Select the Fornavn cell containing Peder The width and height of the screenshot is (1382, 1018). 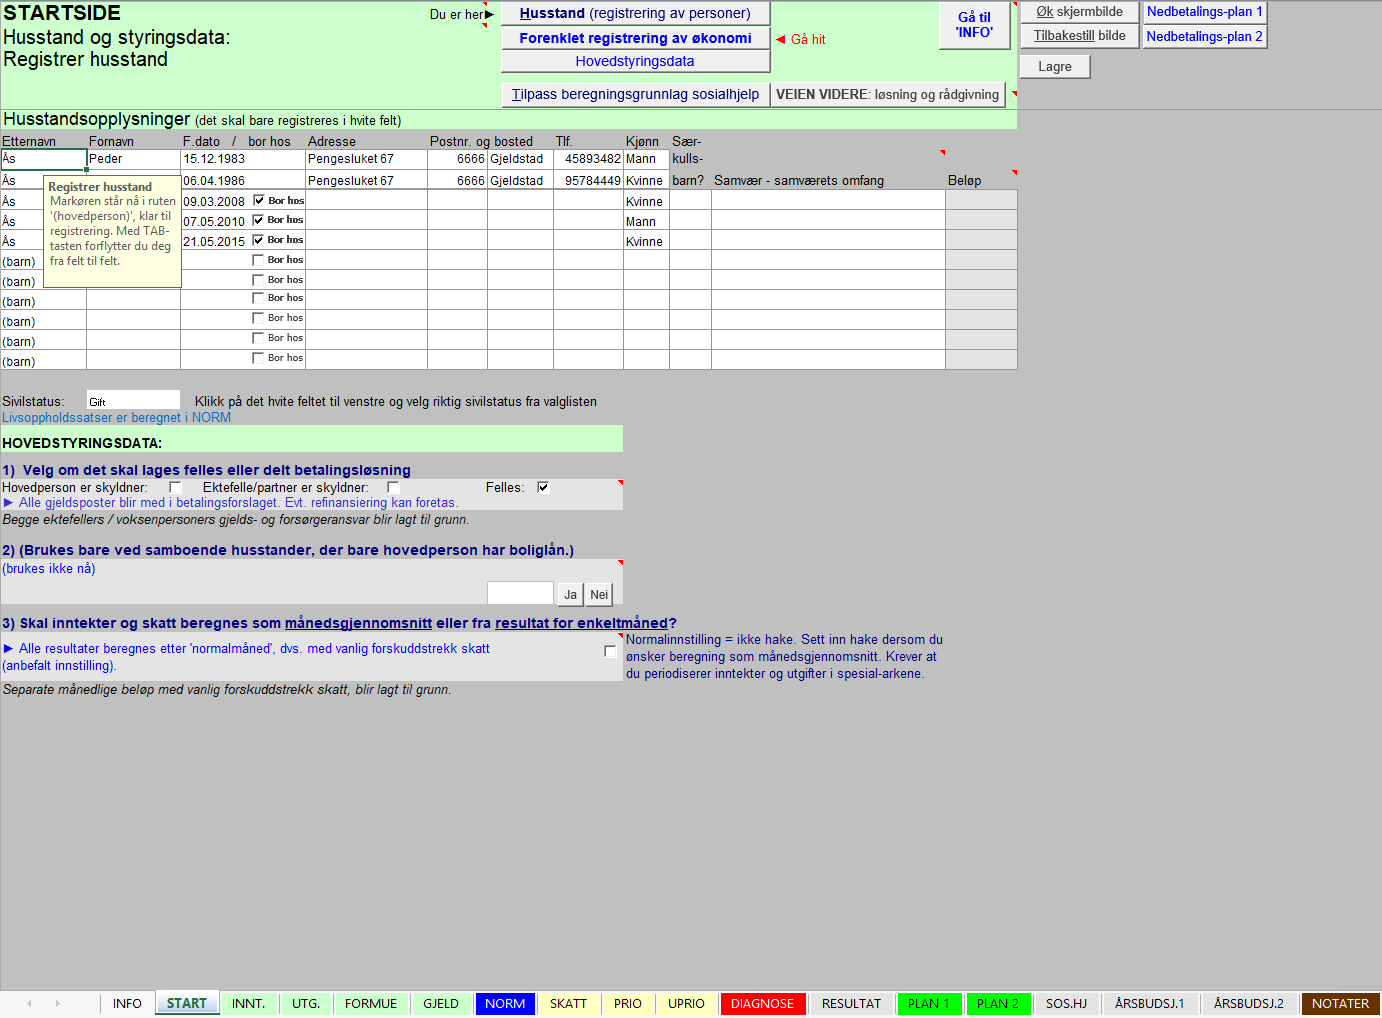click(x=133, y=159)
